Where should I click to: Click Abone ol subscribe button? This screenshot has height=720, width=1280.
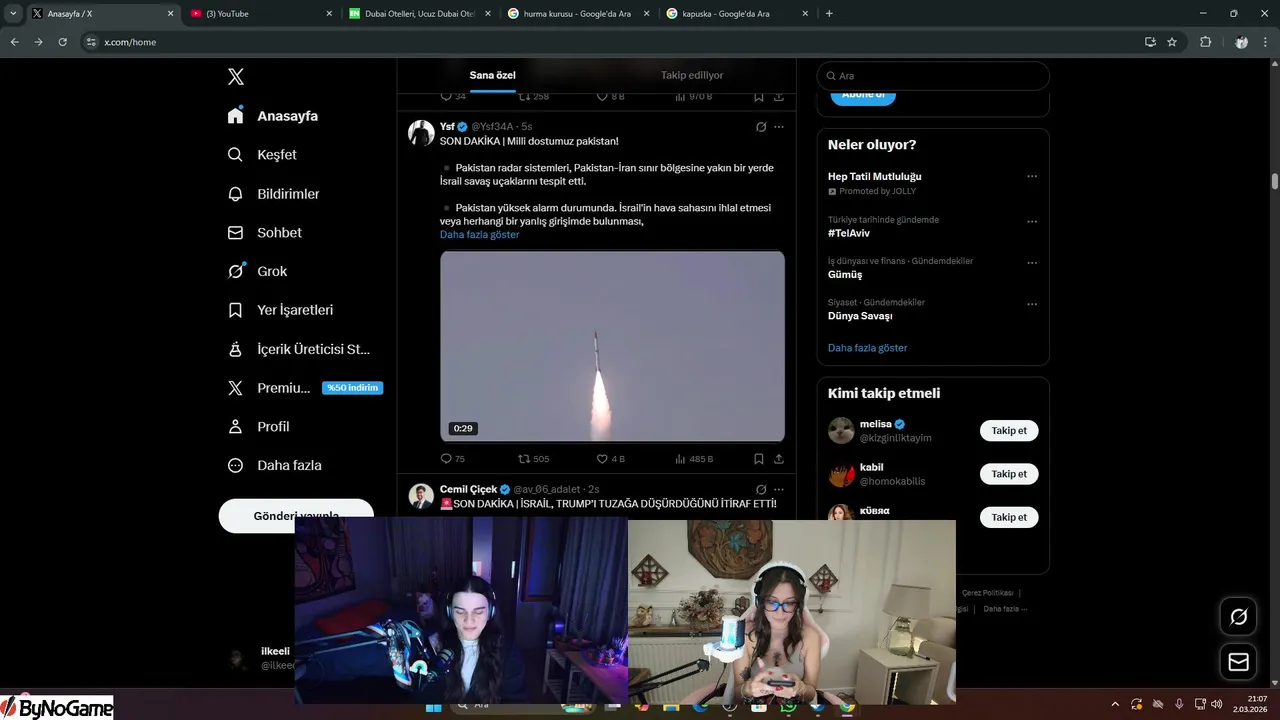tap(863, 97)
